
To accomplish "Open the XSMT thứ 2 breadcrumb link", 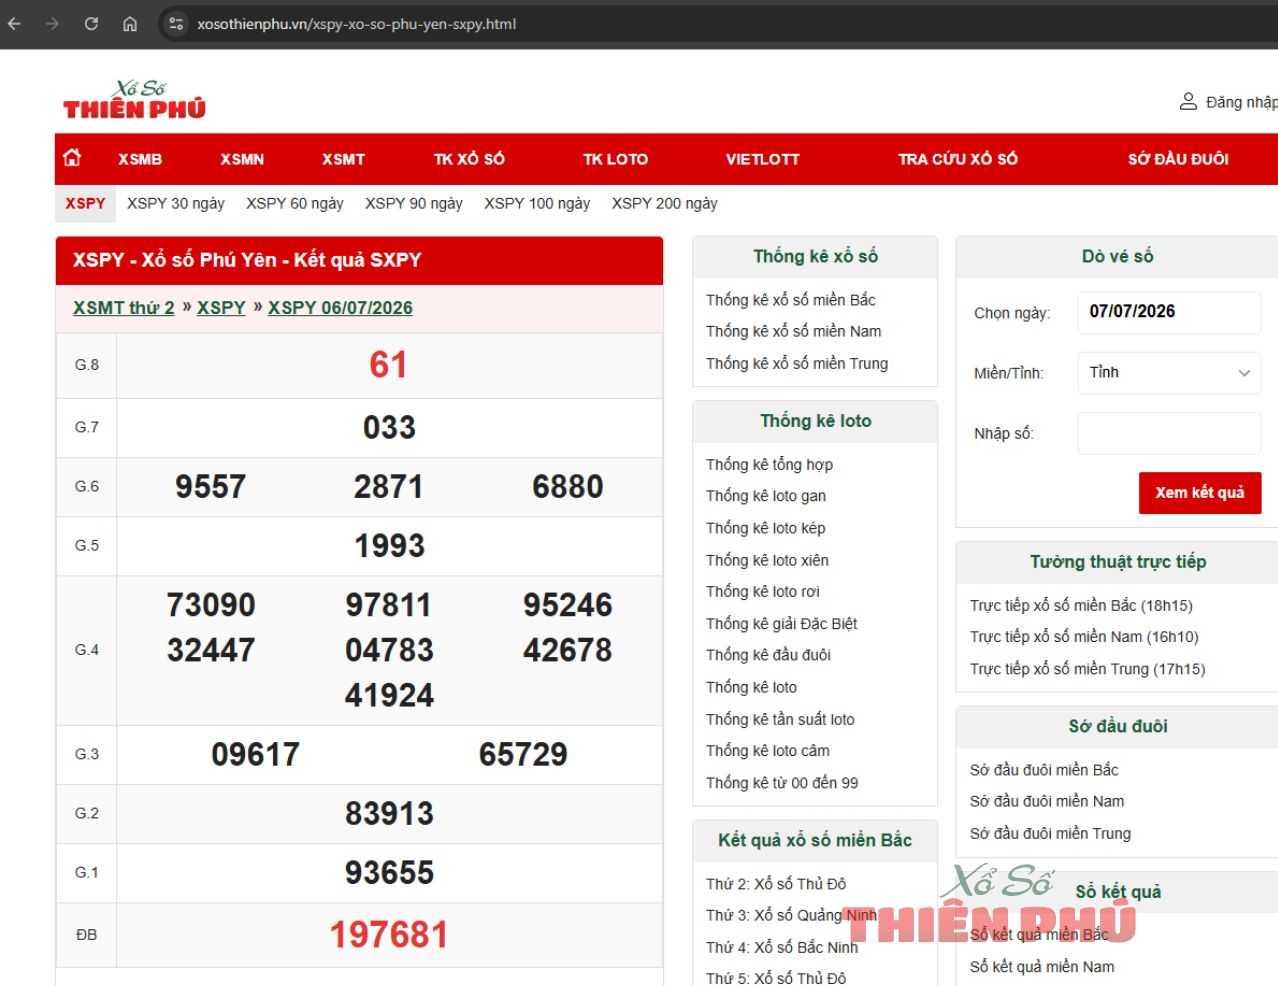I will [x=124, y=308].
